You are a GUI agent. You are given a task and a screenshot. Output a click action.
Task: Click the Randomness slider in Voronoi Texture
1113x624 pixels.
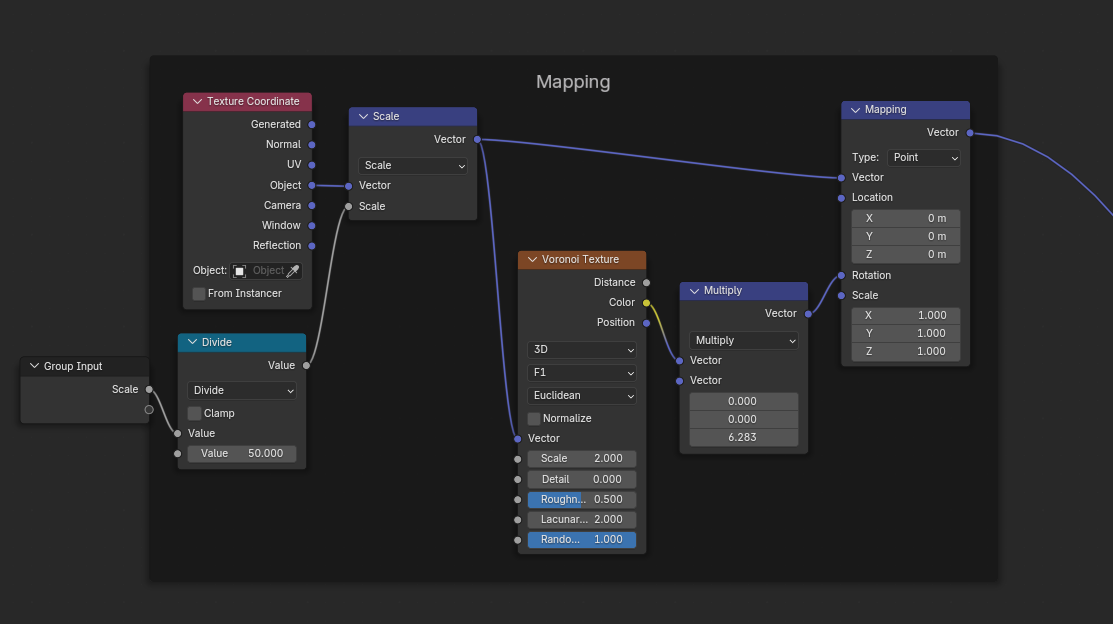point(581,540)
